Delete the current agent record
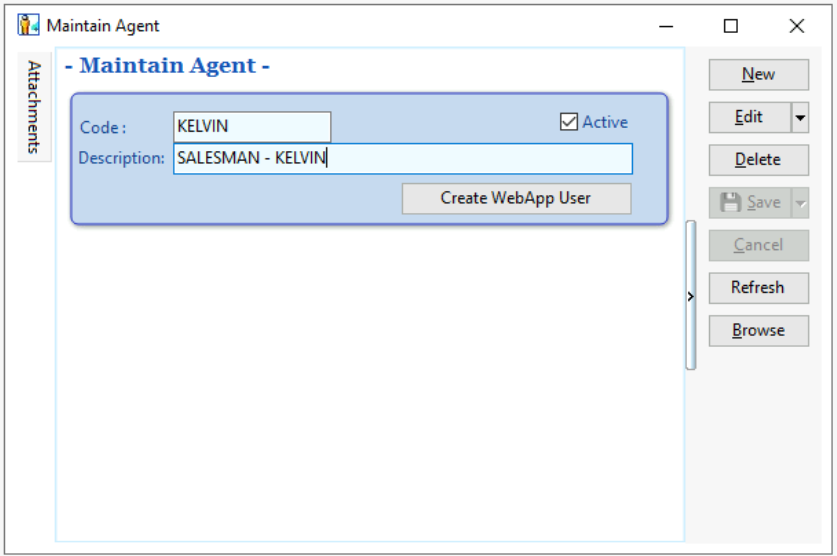This screenshot has width=837, height=556. click(758, 160)
